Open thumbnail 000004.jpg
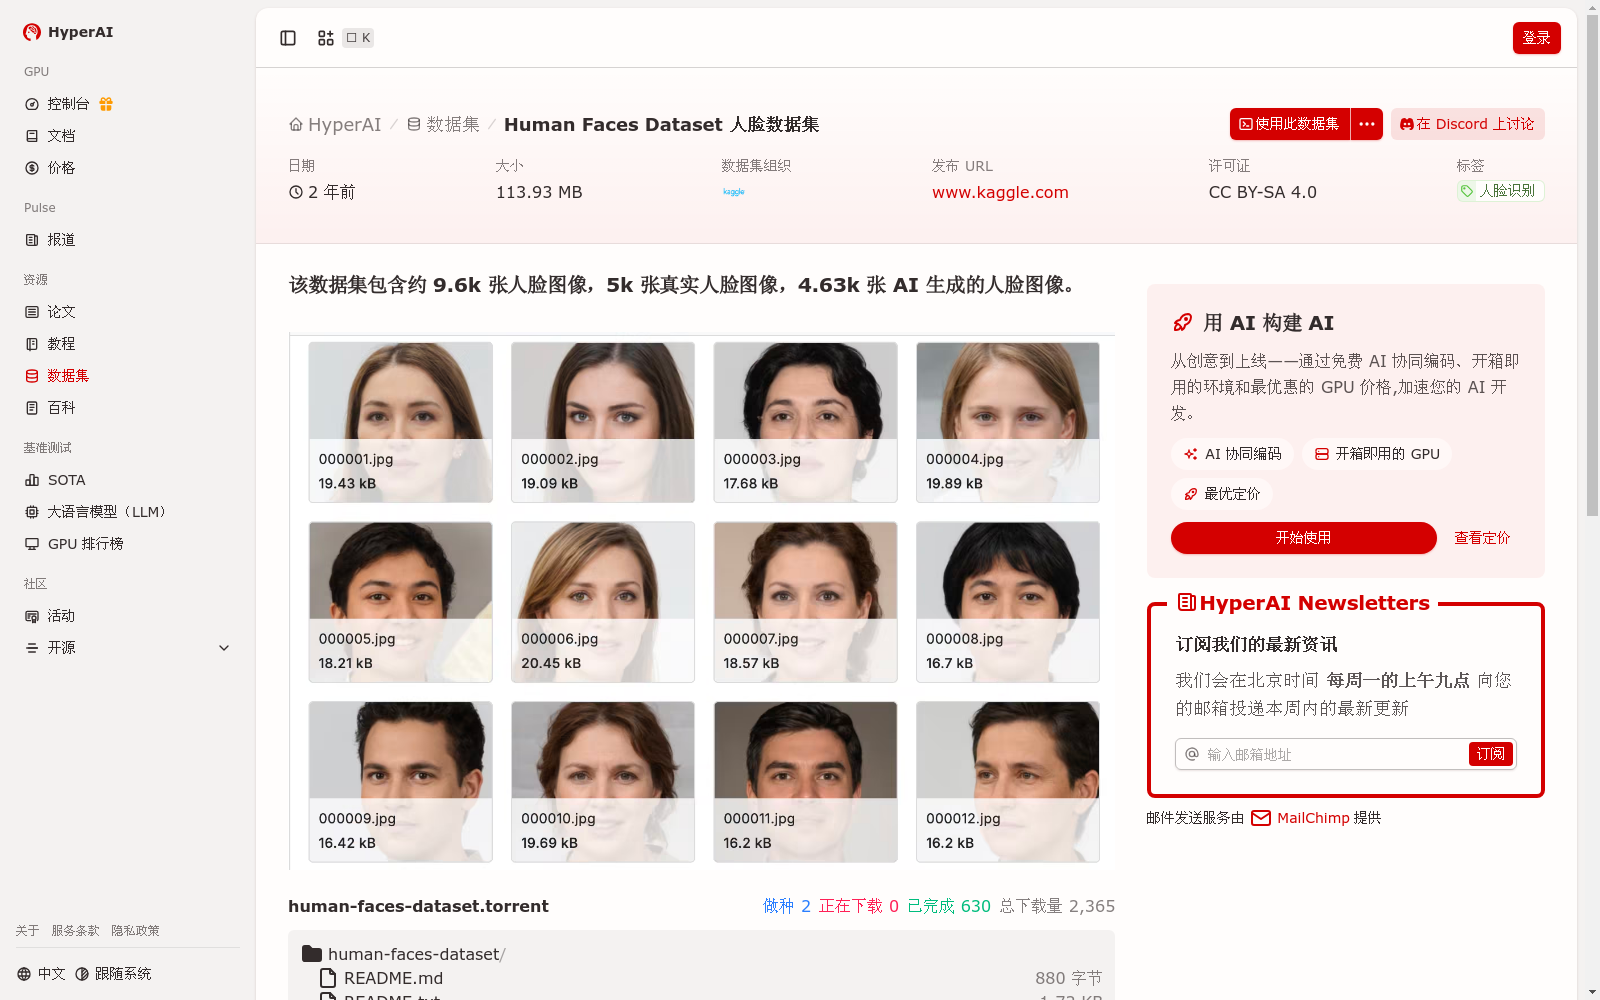1600x1000 pixels. (1008, 422)
